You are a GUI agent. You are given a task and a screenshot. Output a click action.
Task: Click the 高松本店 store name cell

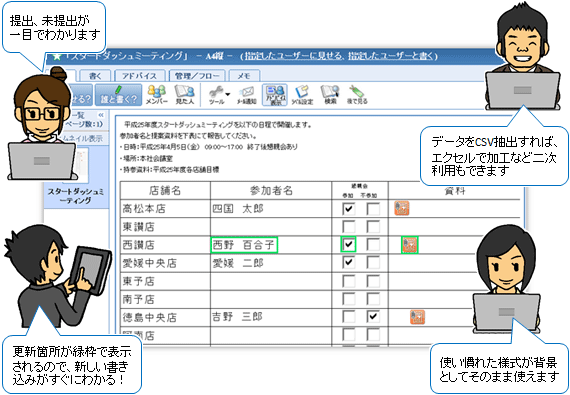[165, 209]
